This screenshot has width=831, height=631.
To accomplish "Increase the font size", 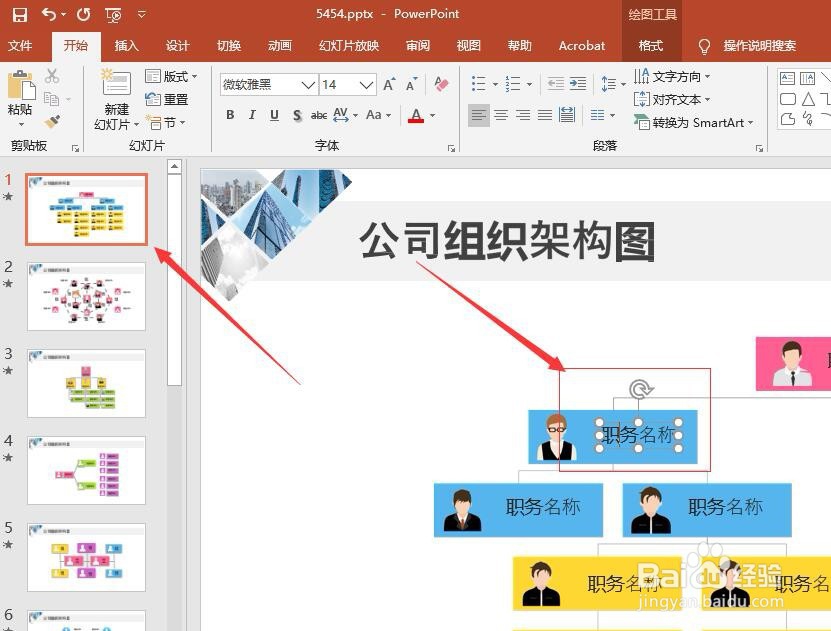I will [389, 85].
